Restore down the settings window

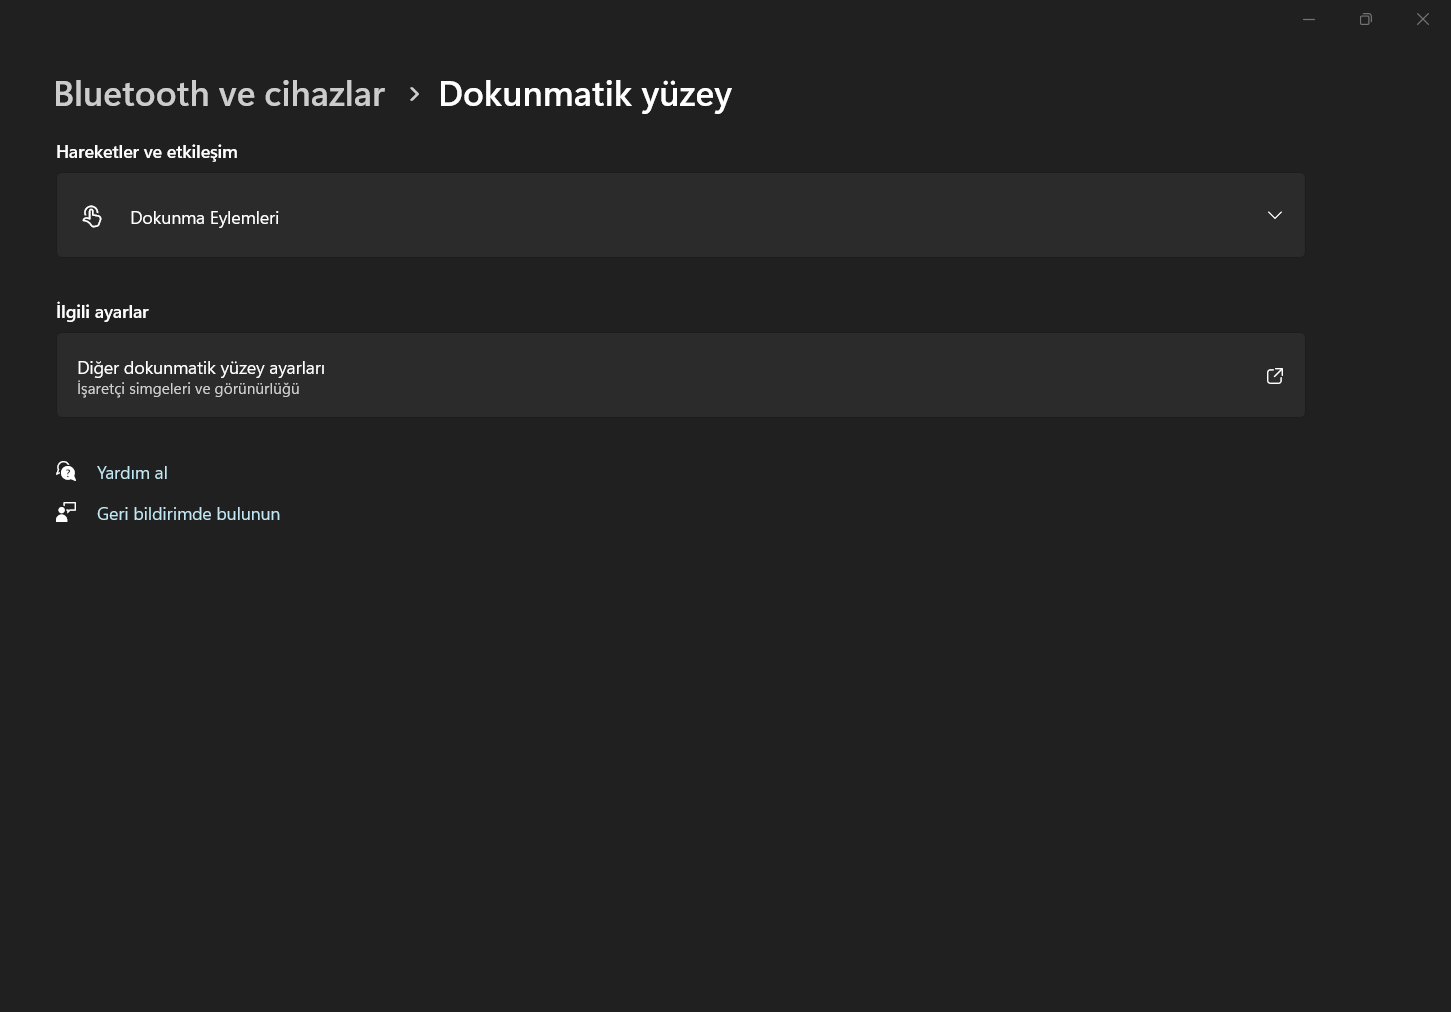(x=1365, y=20)
